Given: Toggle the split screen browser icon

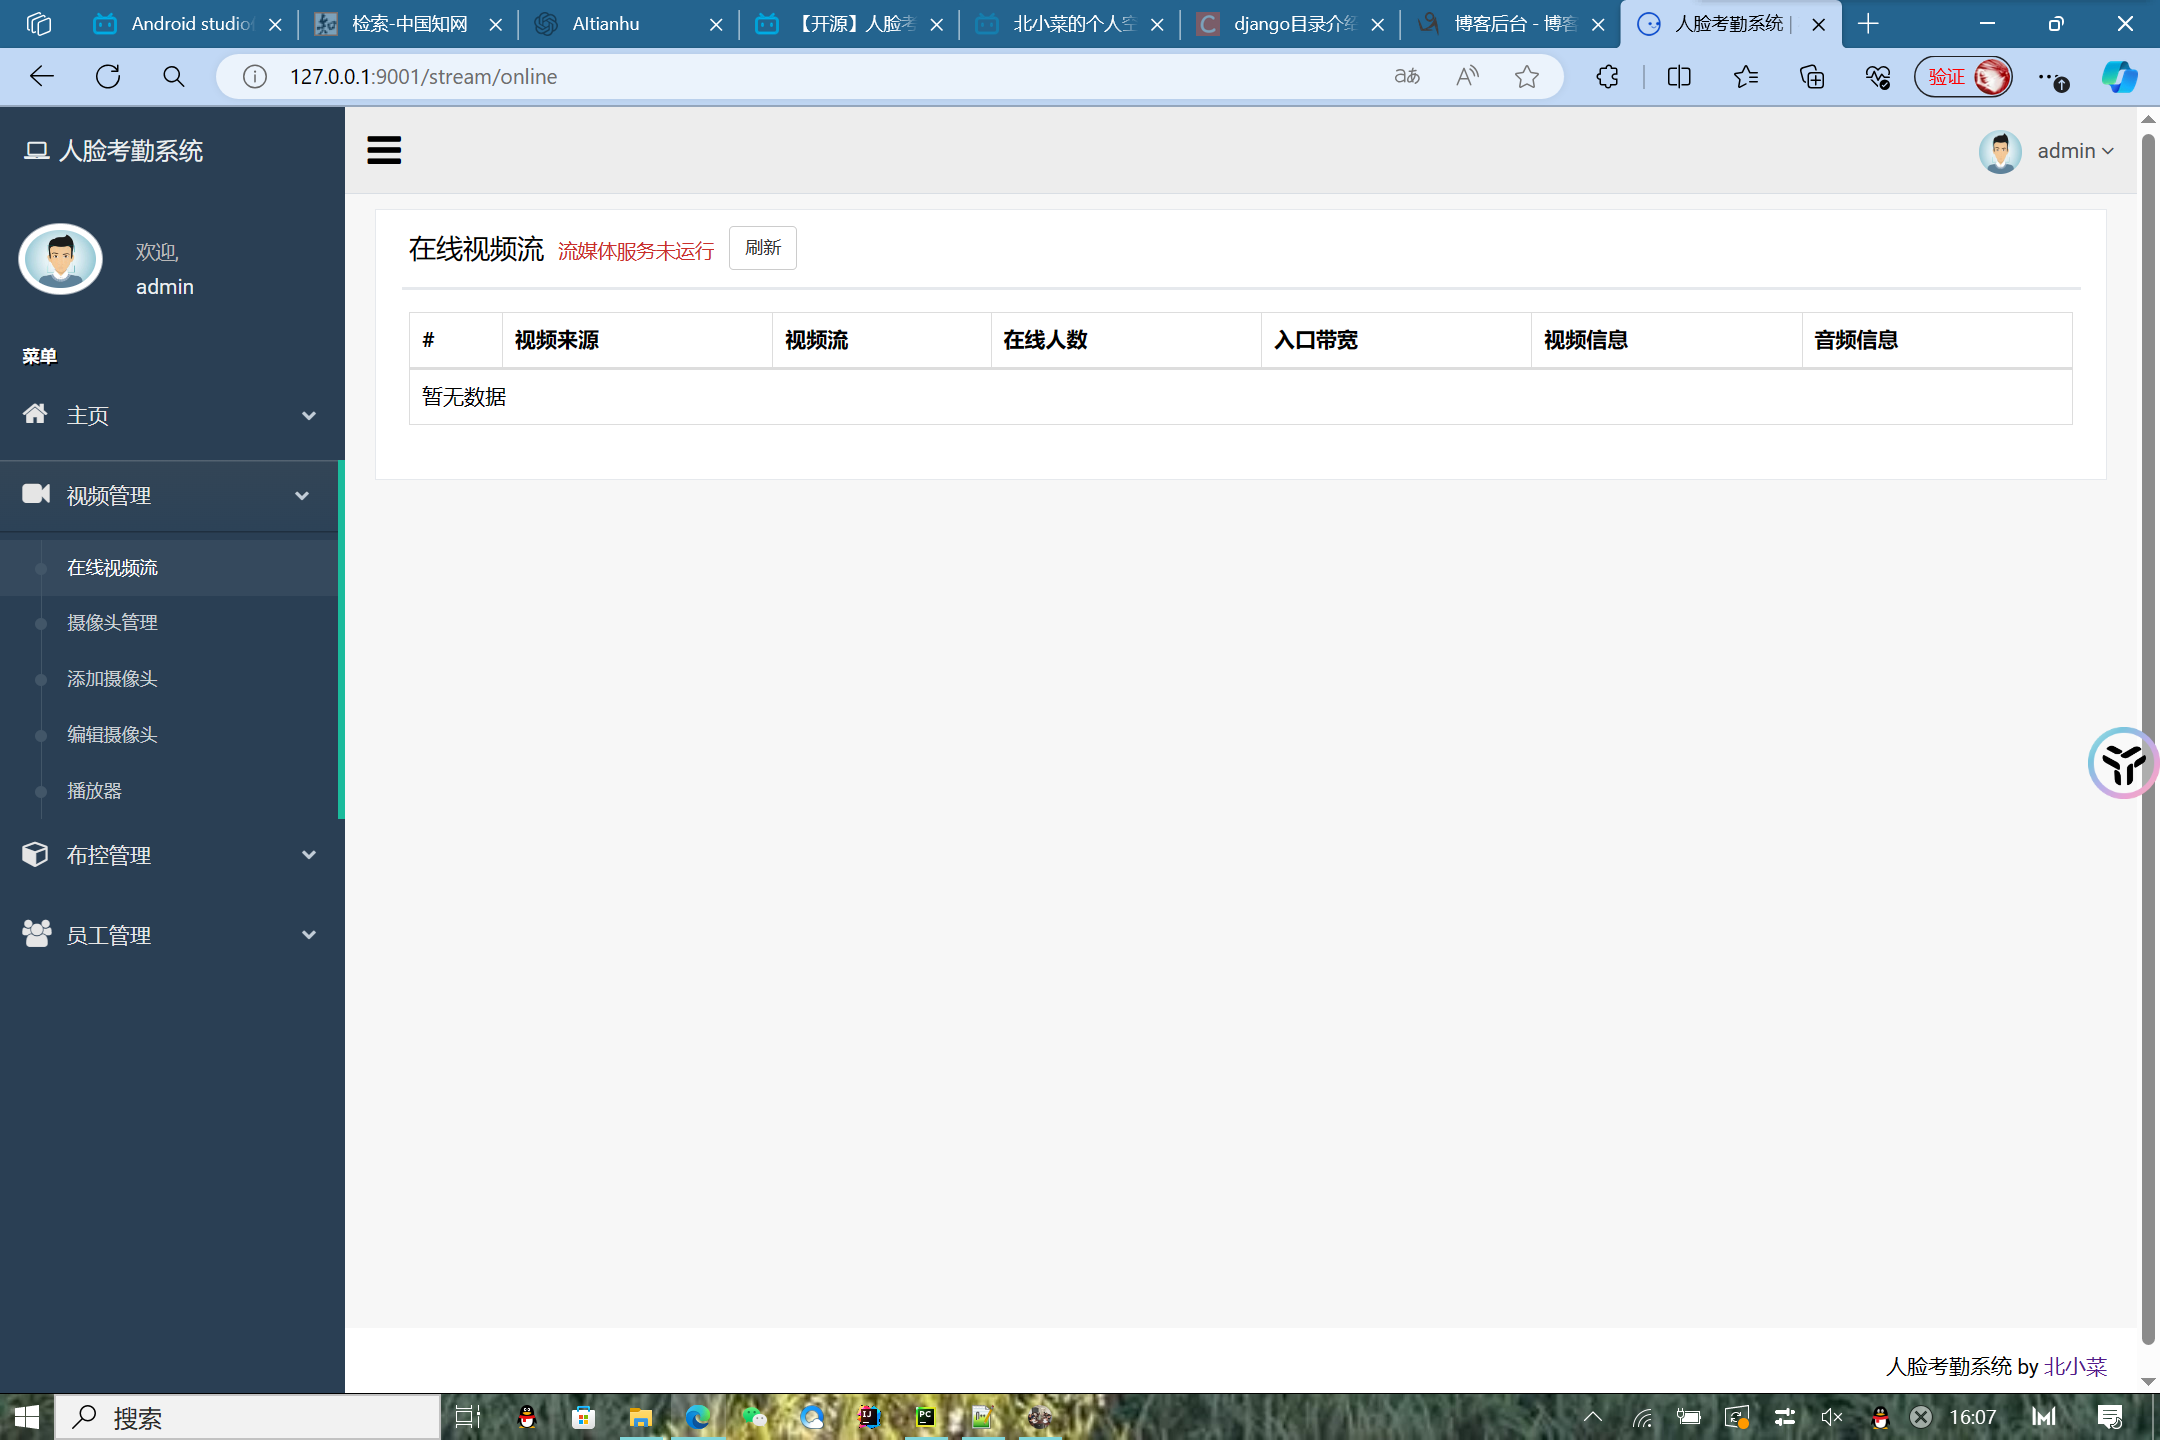Looking at the screenshot, I should 1679,76.
